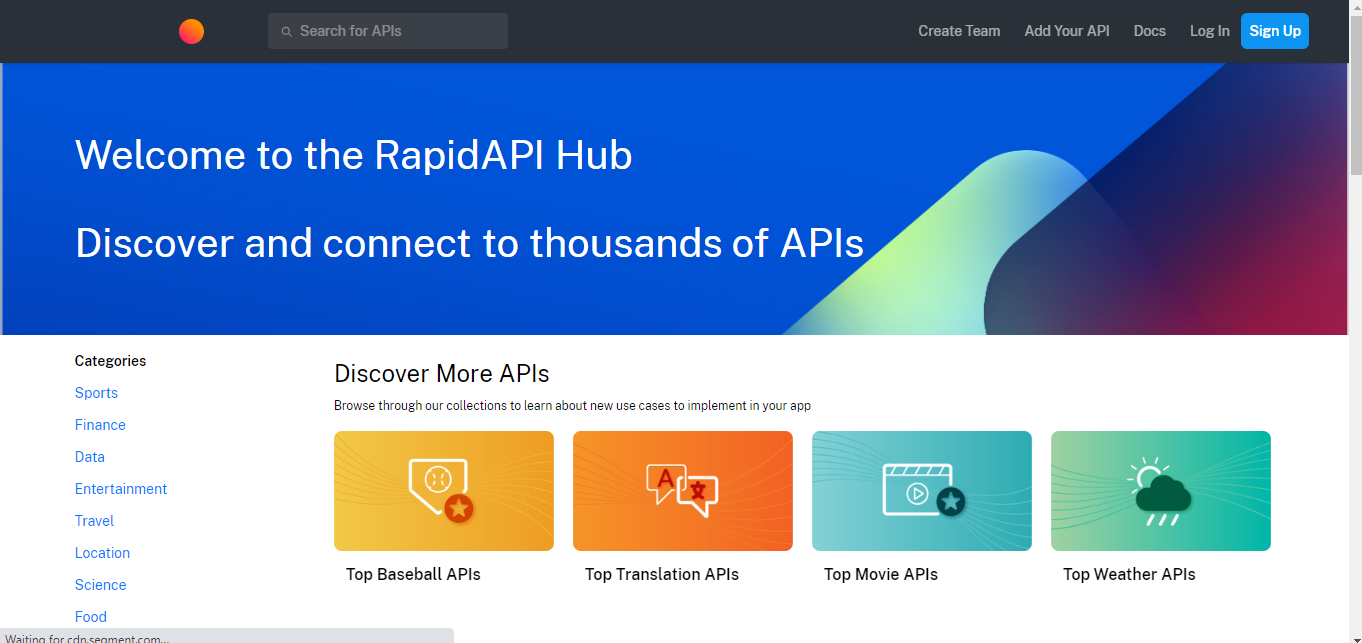Click the Discover More APIs heading

click(x=442, y=374)
